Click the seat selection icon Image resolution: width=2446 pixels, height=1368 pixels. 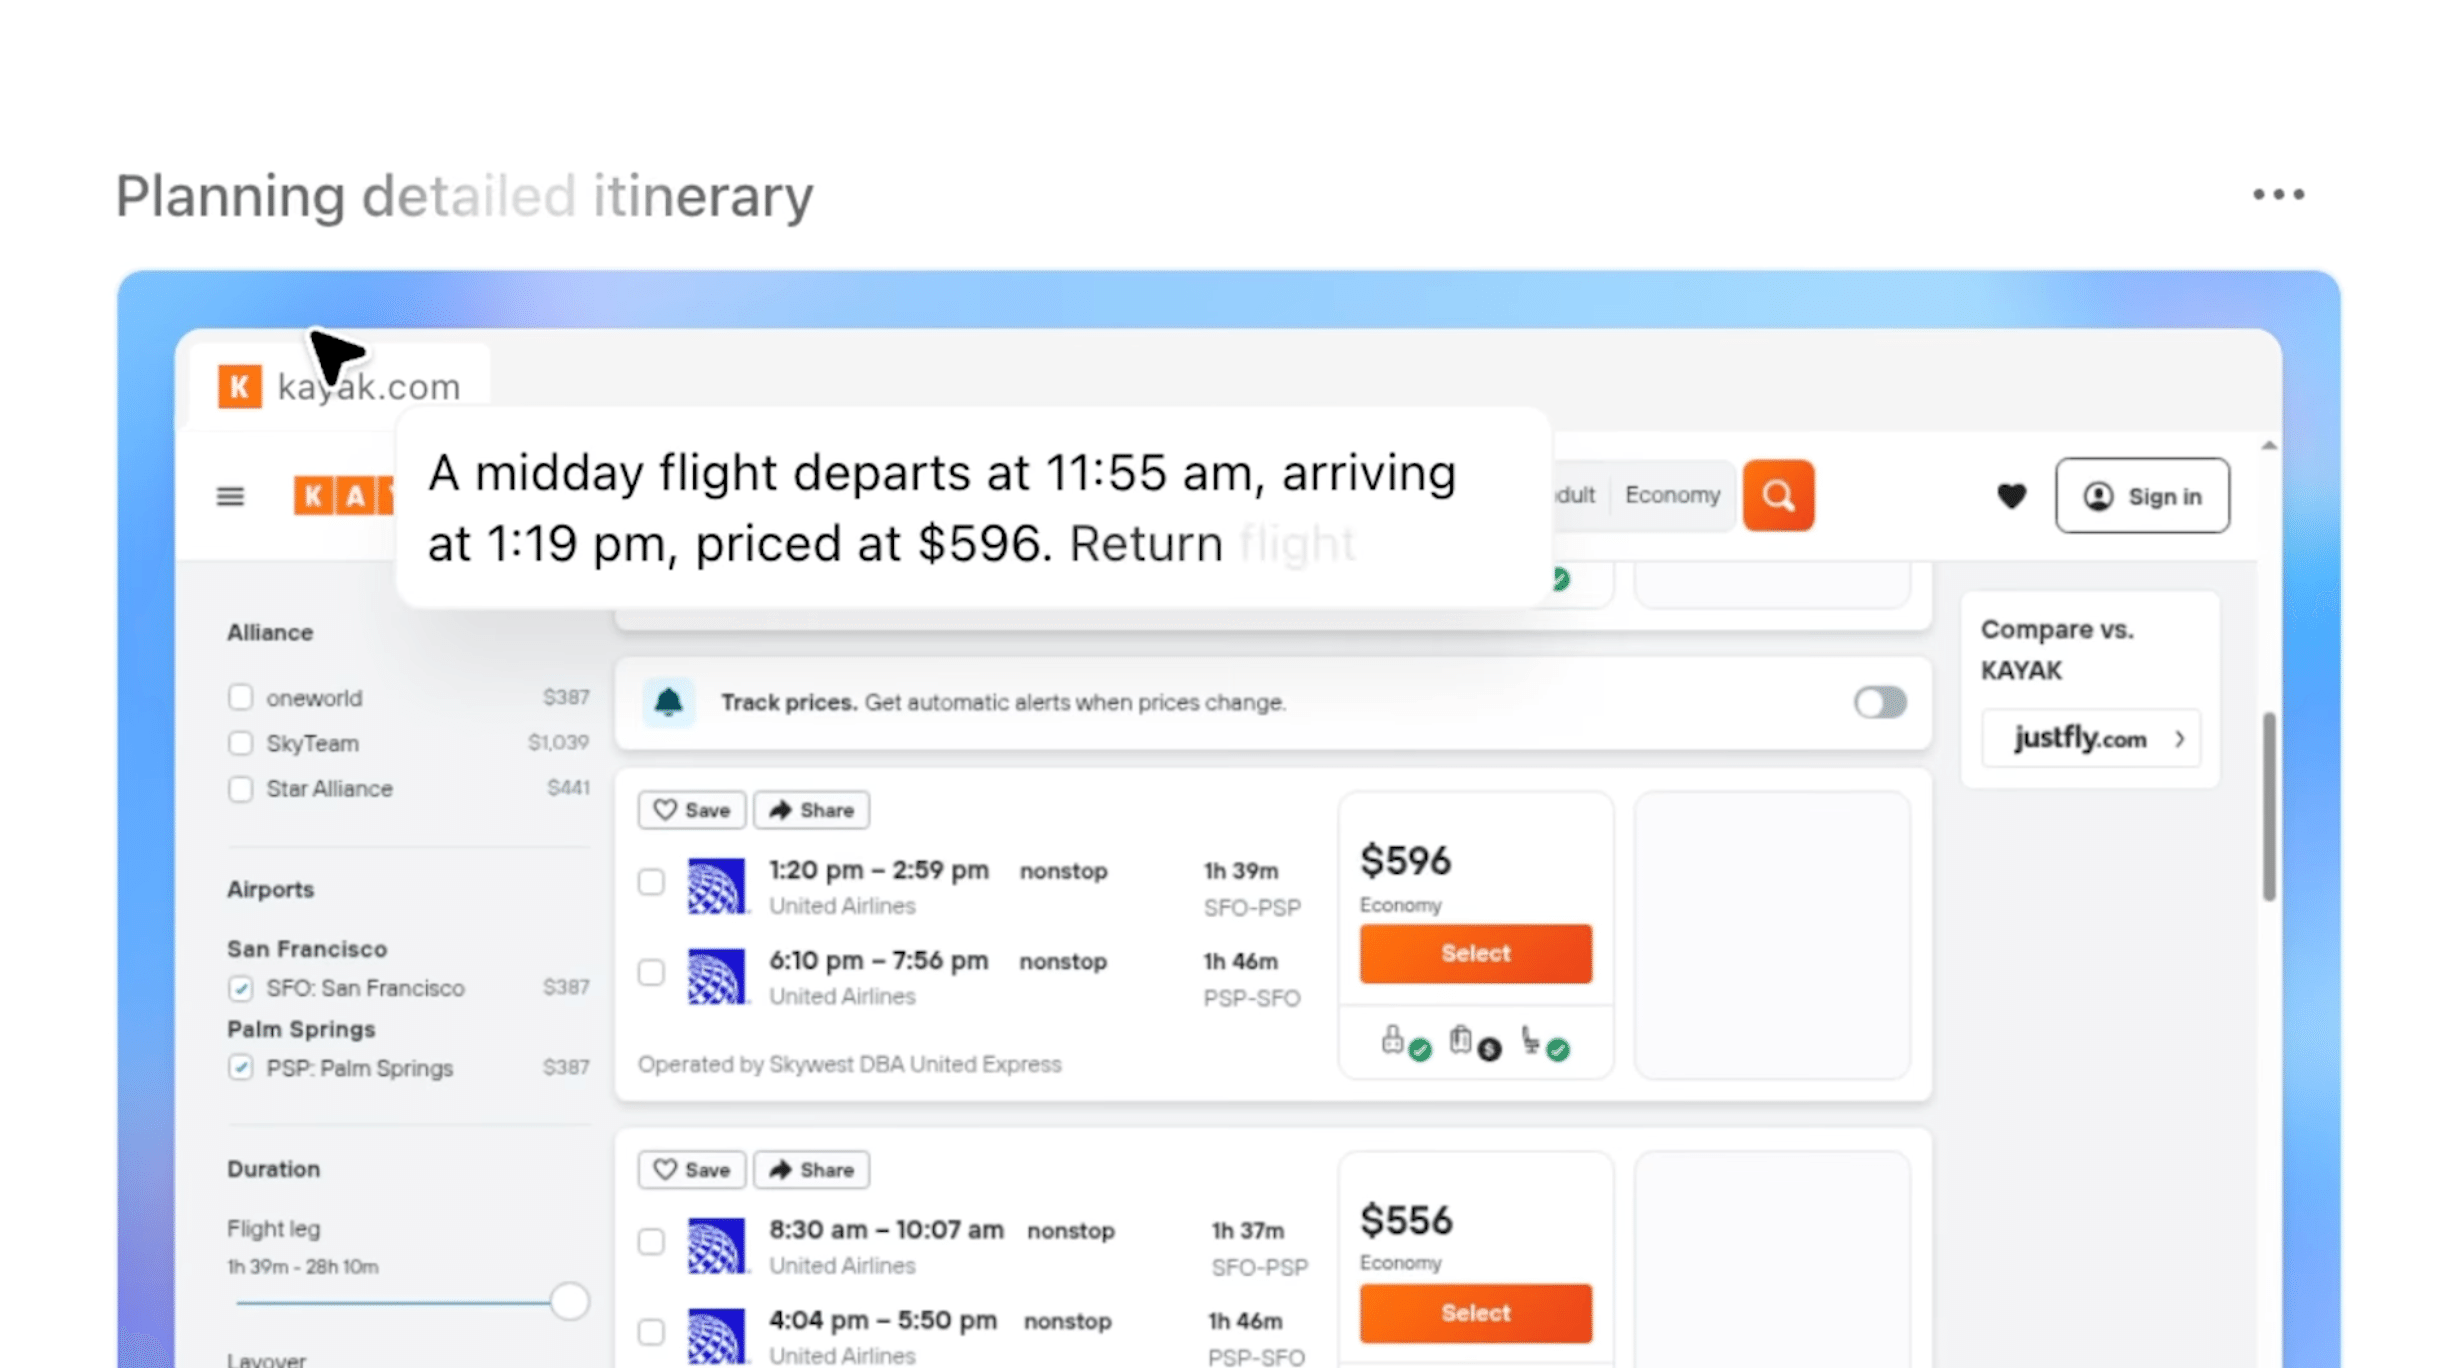click(x=1531, y=1041)
